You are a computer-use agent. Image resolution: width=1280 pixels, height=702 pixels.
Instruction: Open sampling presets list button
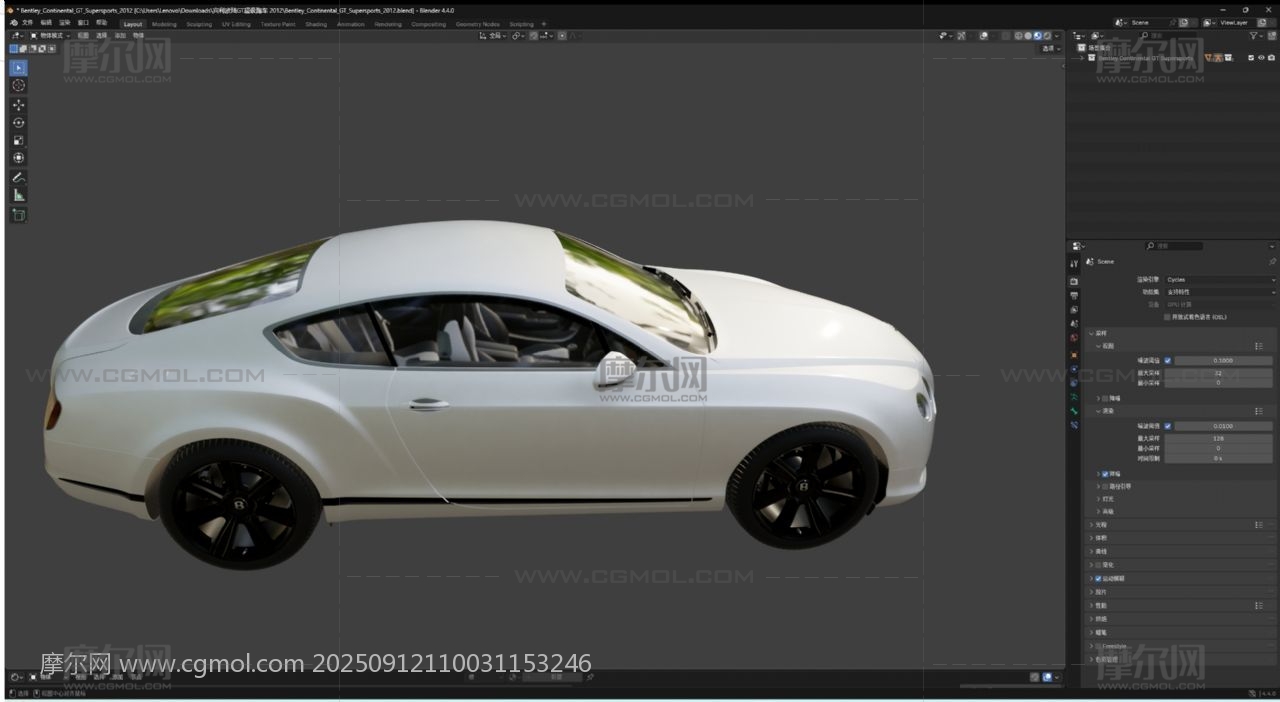(1259, 346)
